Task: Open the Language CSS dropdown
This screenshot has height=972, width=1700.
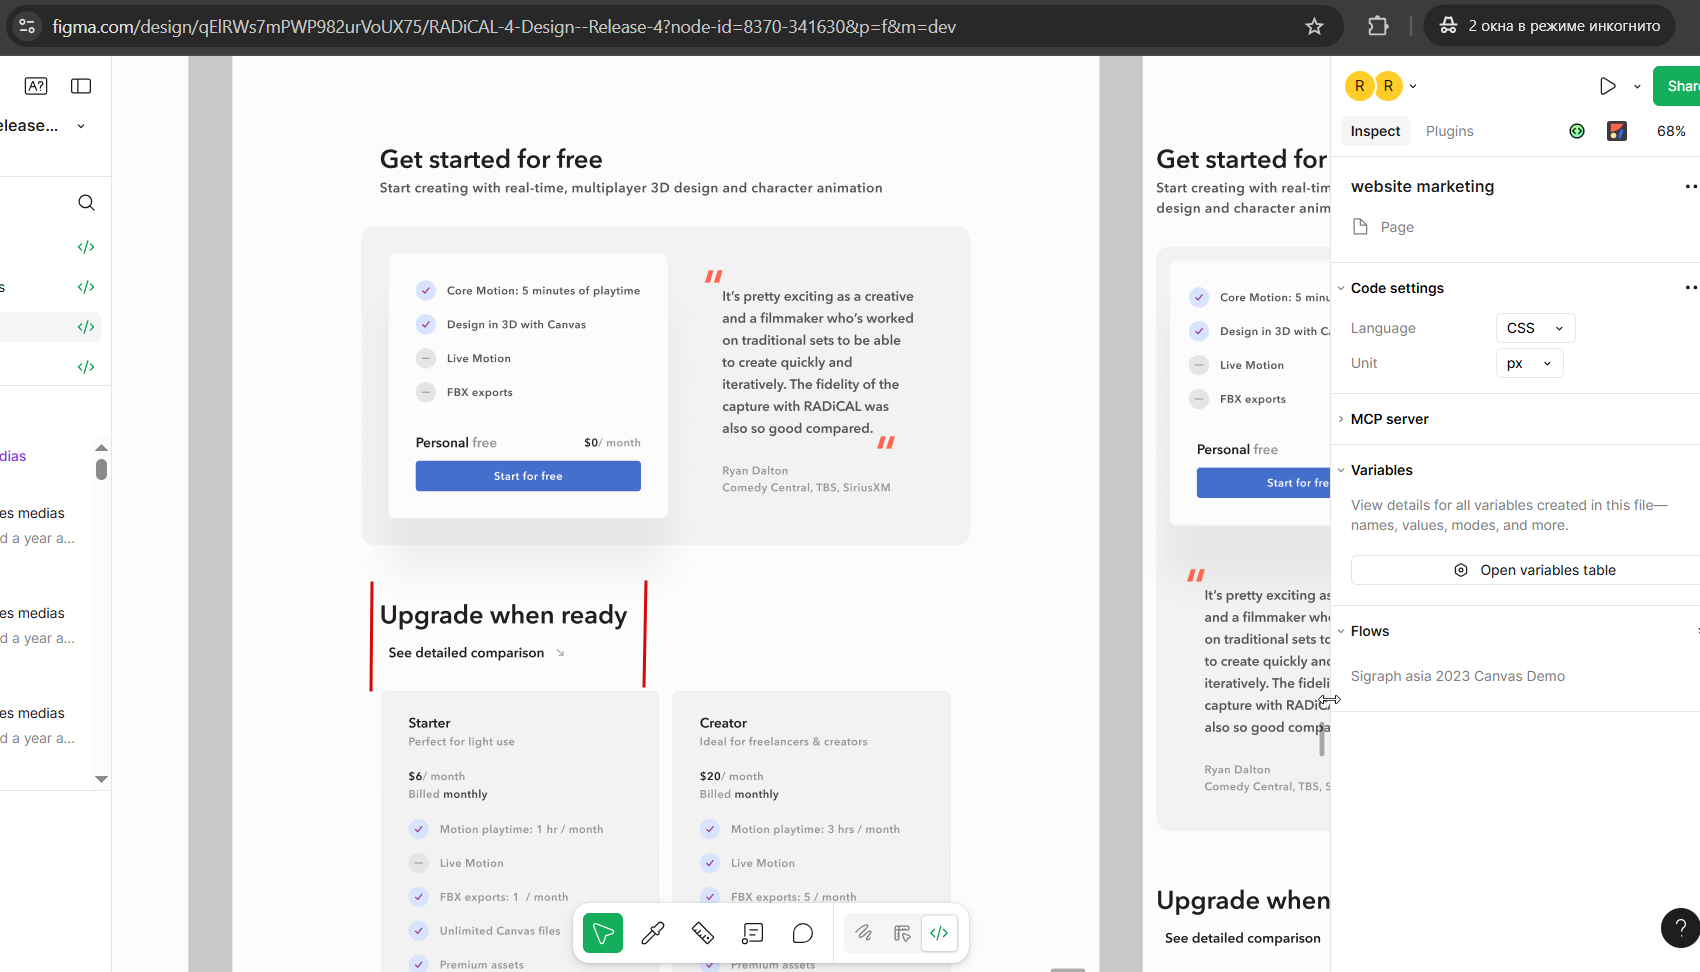Action: 1535,328
